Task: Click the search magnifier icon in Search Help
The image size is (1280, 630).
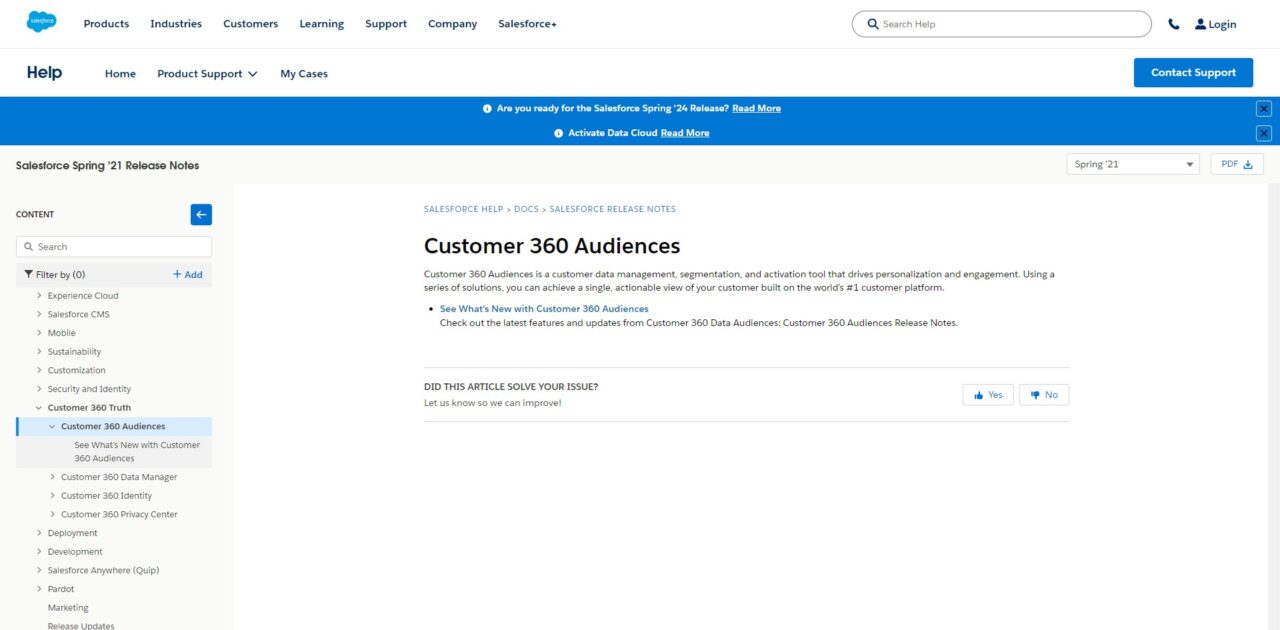Action: [873, 24]
